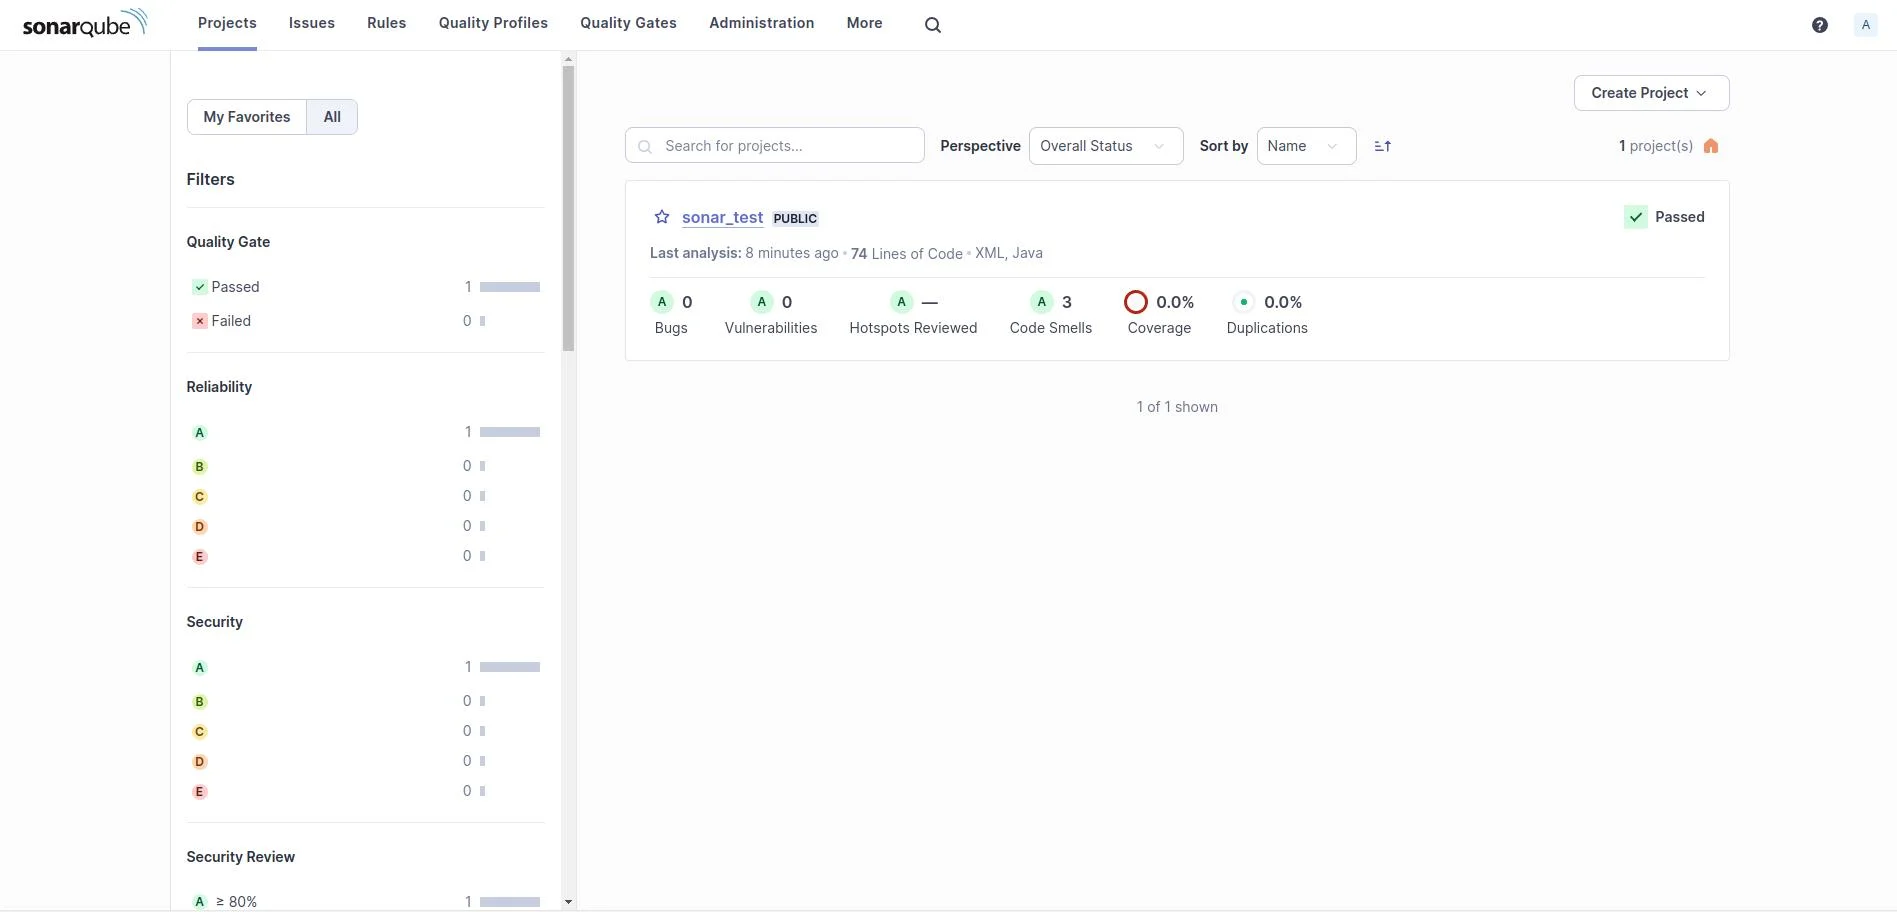Open the user avatar menu

pyautogui.click(x=1865, y=24)
